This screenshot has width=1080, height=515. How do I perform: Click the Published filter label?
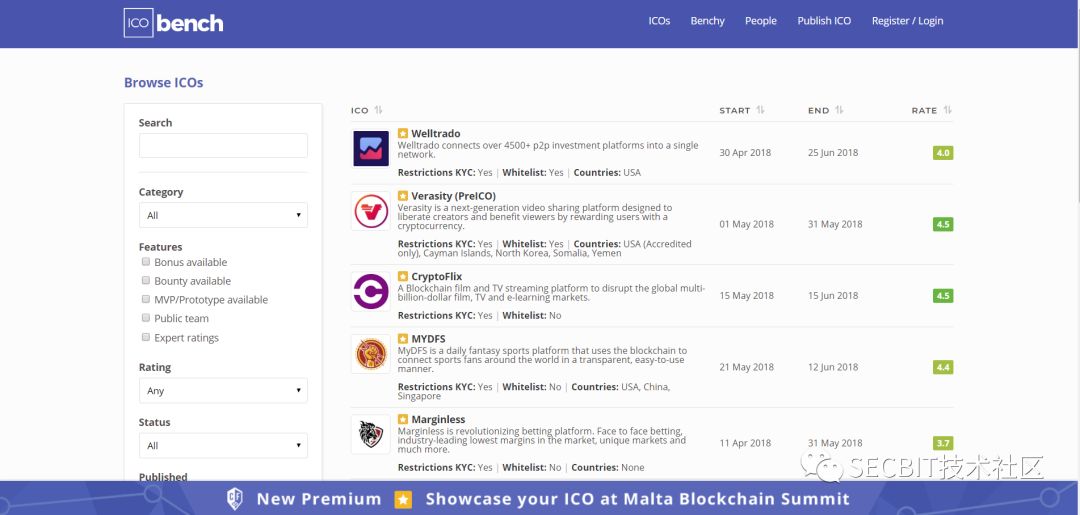pos(163,476)
